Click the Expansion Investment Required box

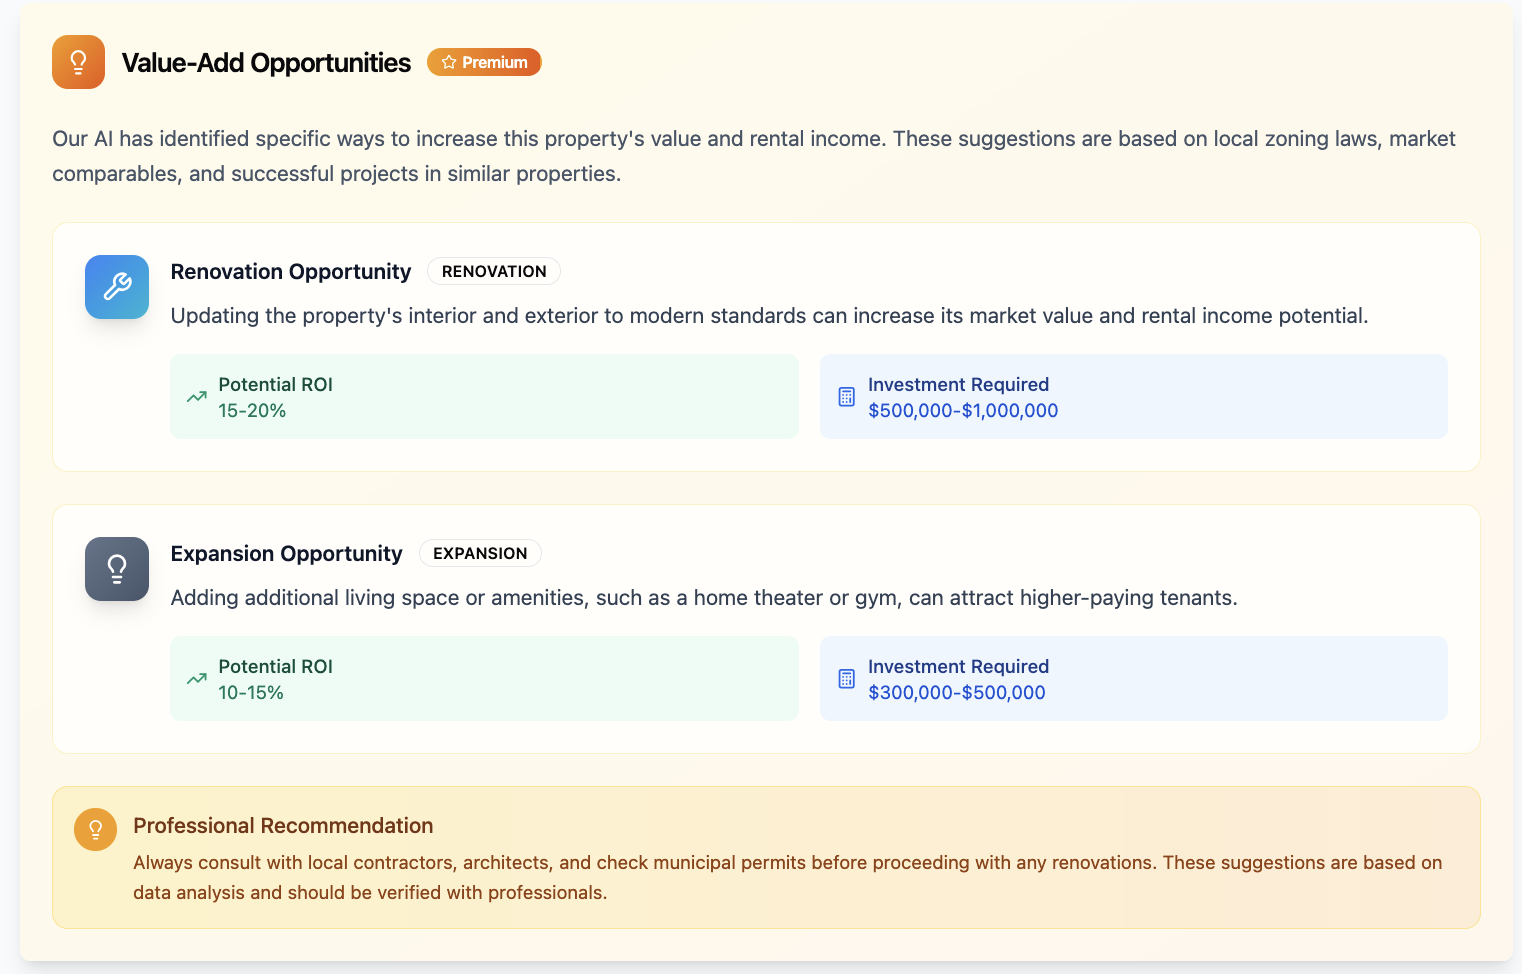coord(1134,678)
